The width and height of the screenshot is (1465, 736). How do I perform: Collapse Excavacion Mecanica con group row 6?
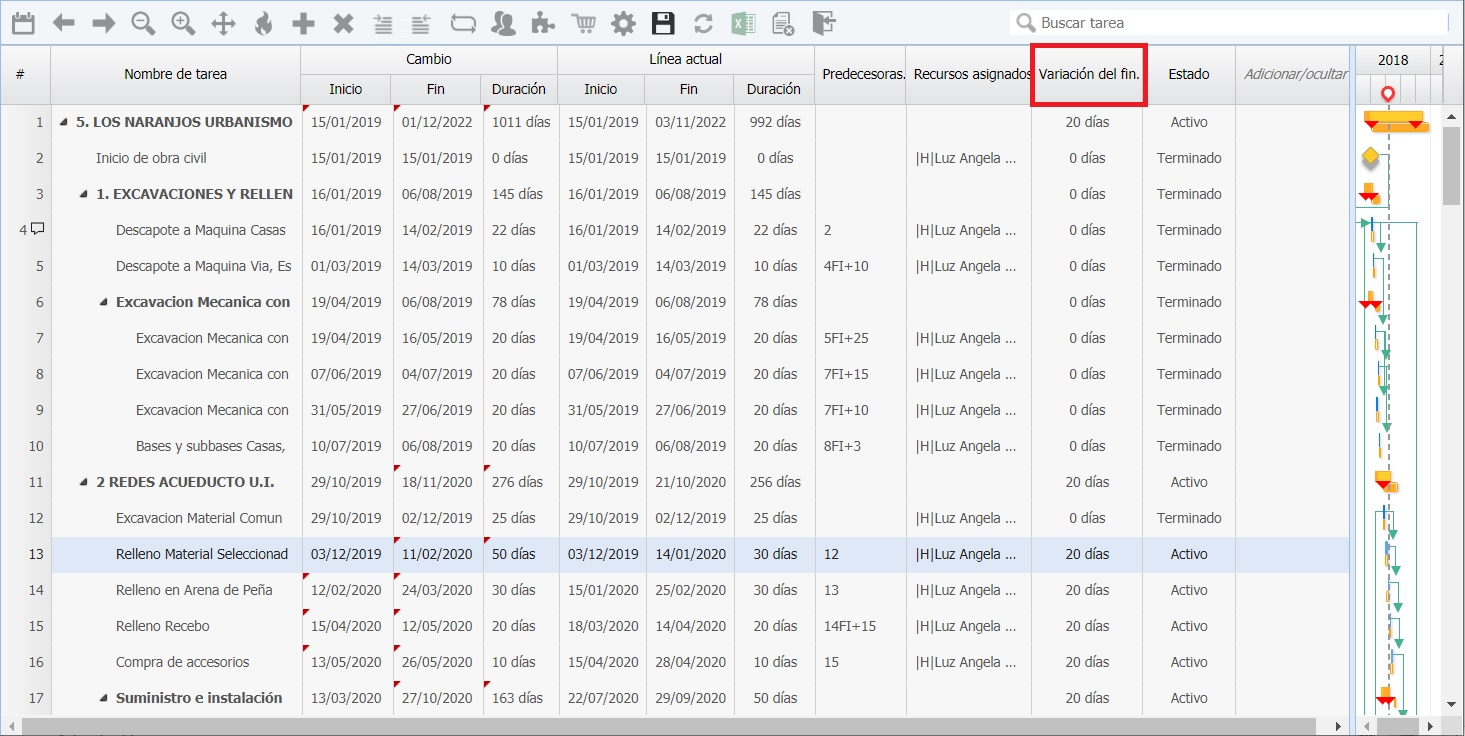(104, 302)
